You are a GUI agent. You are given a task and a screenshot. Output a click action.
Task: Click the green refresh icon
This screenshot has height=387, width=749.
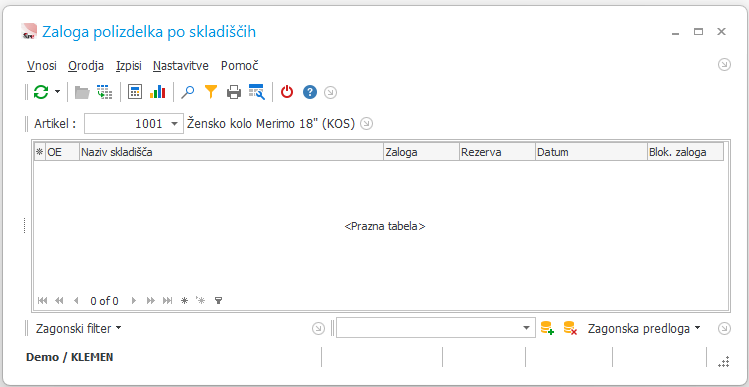(41, 92)
